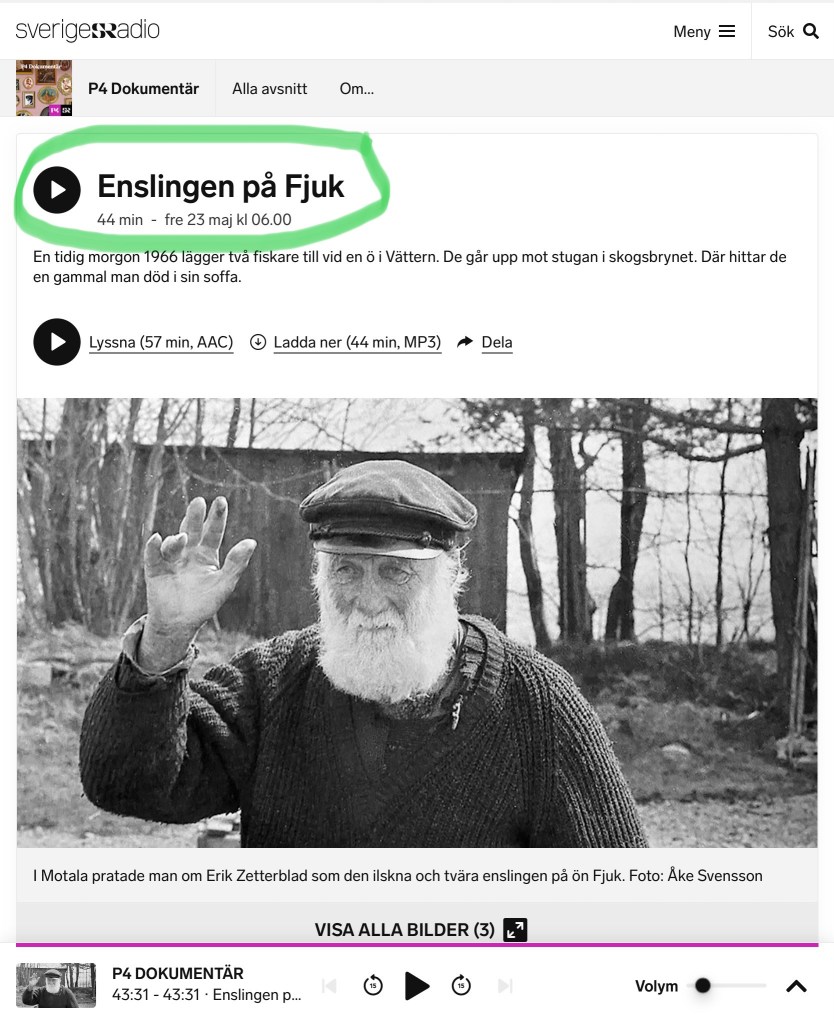Click fullscreen icon beside Visa alla bilder

(x=515, y=929)
